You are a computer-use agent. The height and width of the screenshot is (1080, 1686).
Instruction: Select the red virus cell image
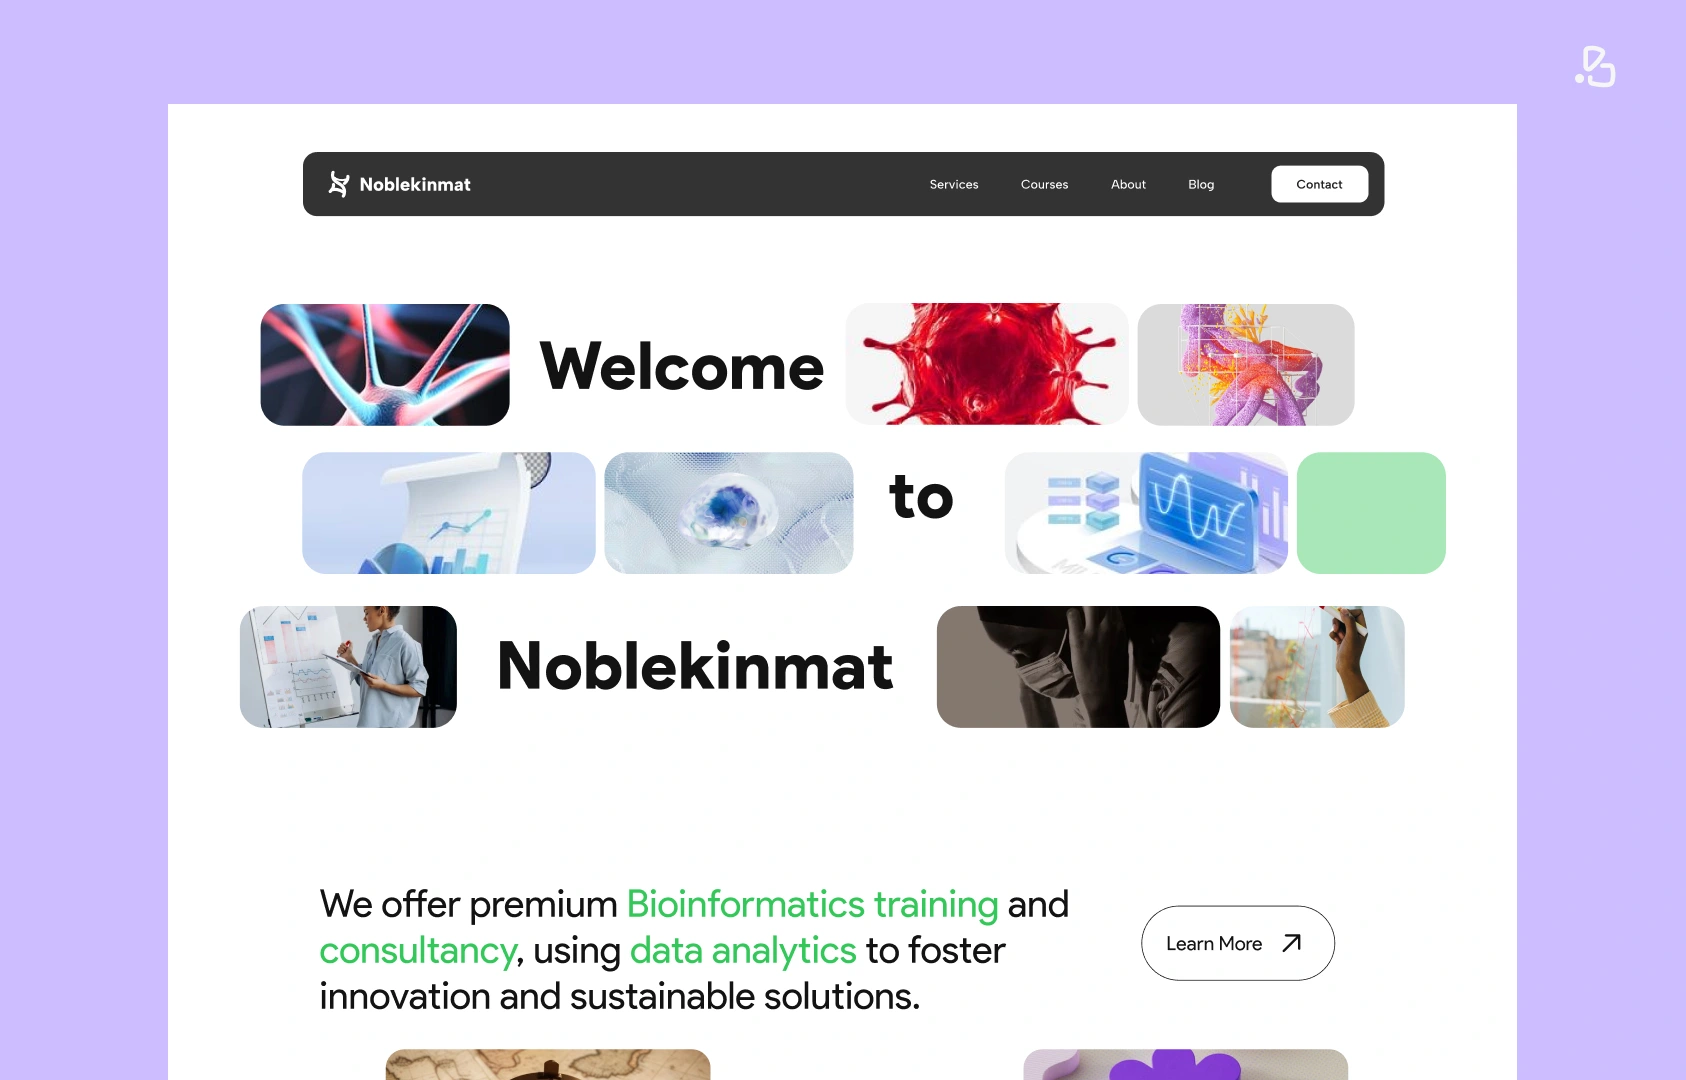[x=987, y=365]
